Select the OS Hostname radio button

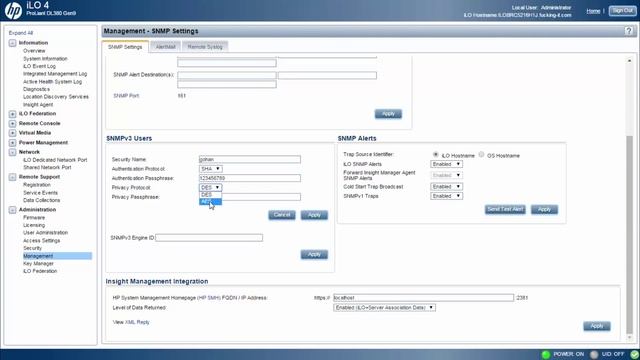(x=481, y=155)
